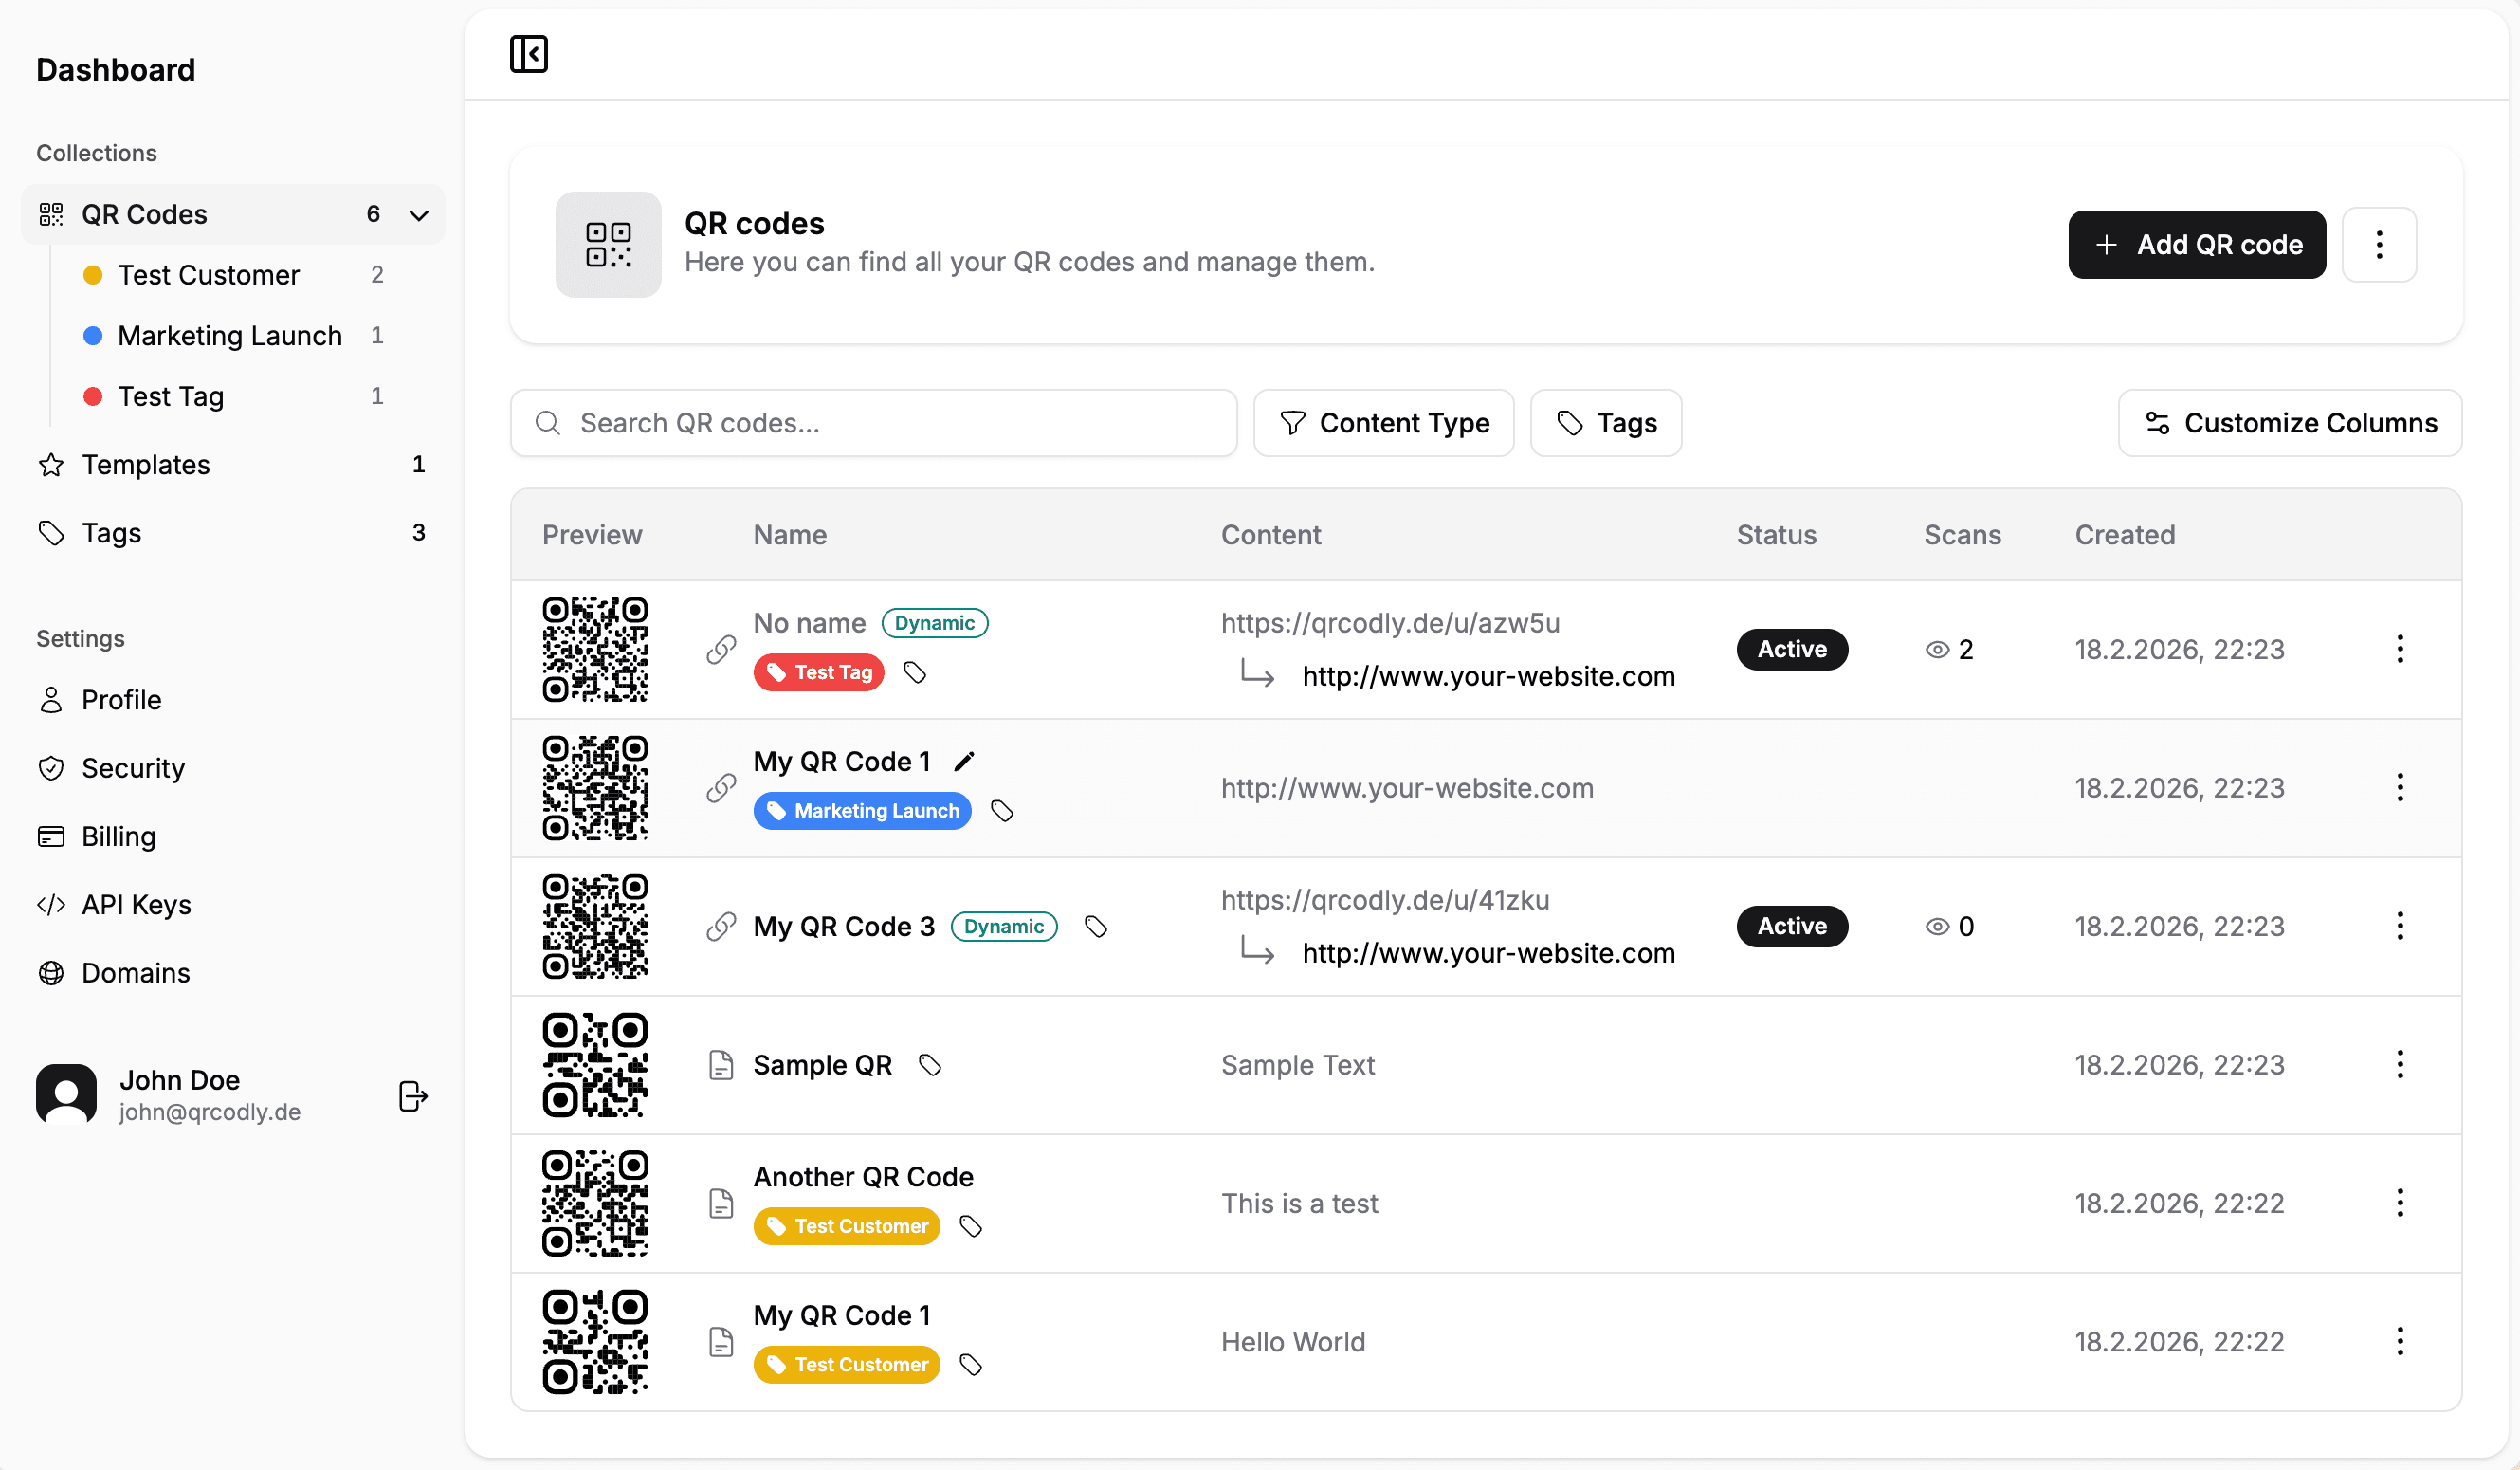This screenshot has height=1470, width=2520.
Task: Click the QR preview thumbnail of My QR Code 3
Action: tap(594, 925)
